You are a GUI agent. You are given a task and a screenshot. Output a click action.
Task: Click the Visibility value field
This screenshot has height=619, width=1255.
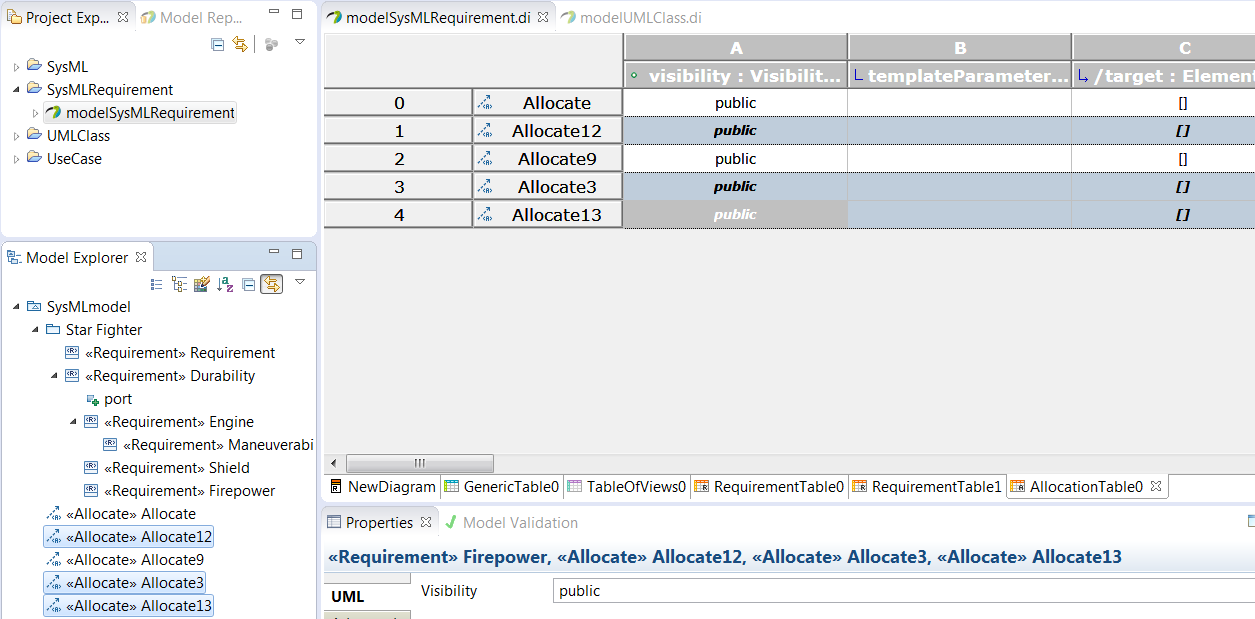(904, 591)
